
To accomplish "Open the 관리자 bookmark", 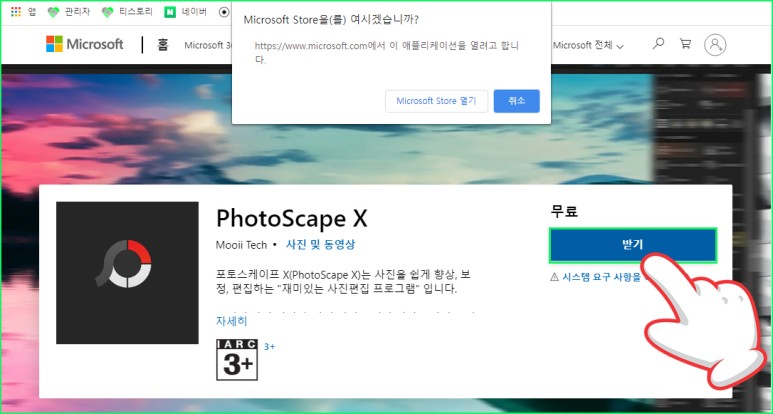I will pos(69,12).
